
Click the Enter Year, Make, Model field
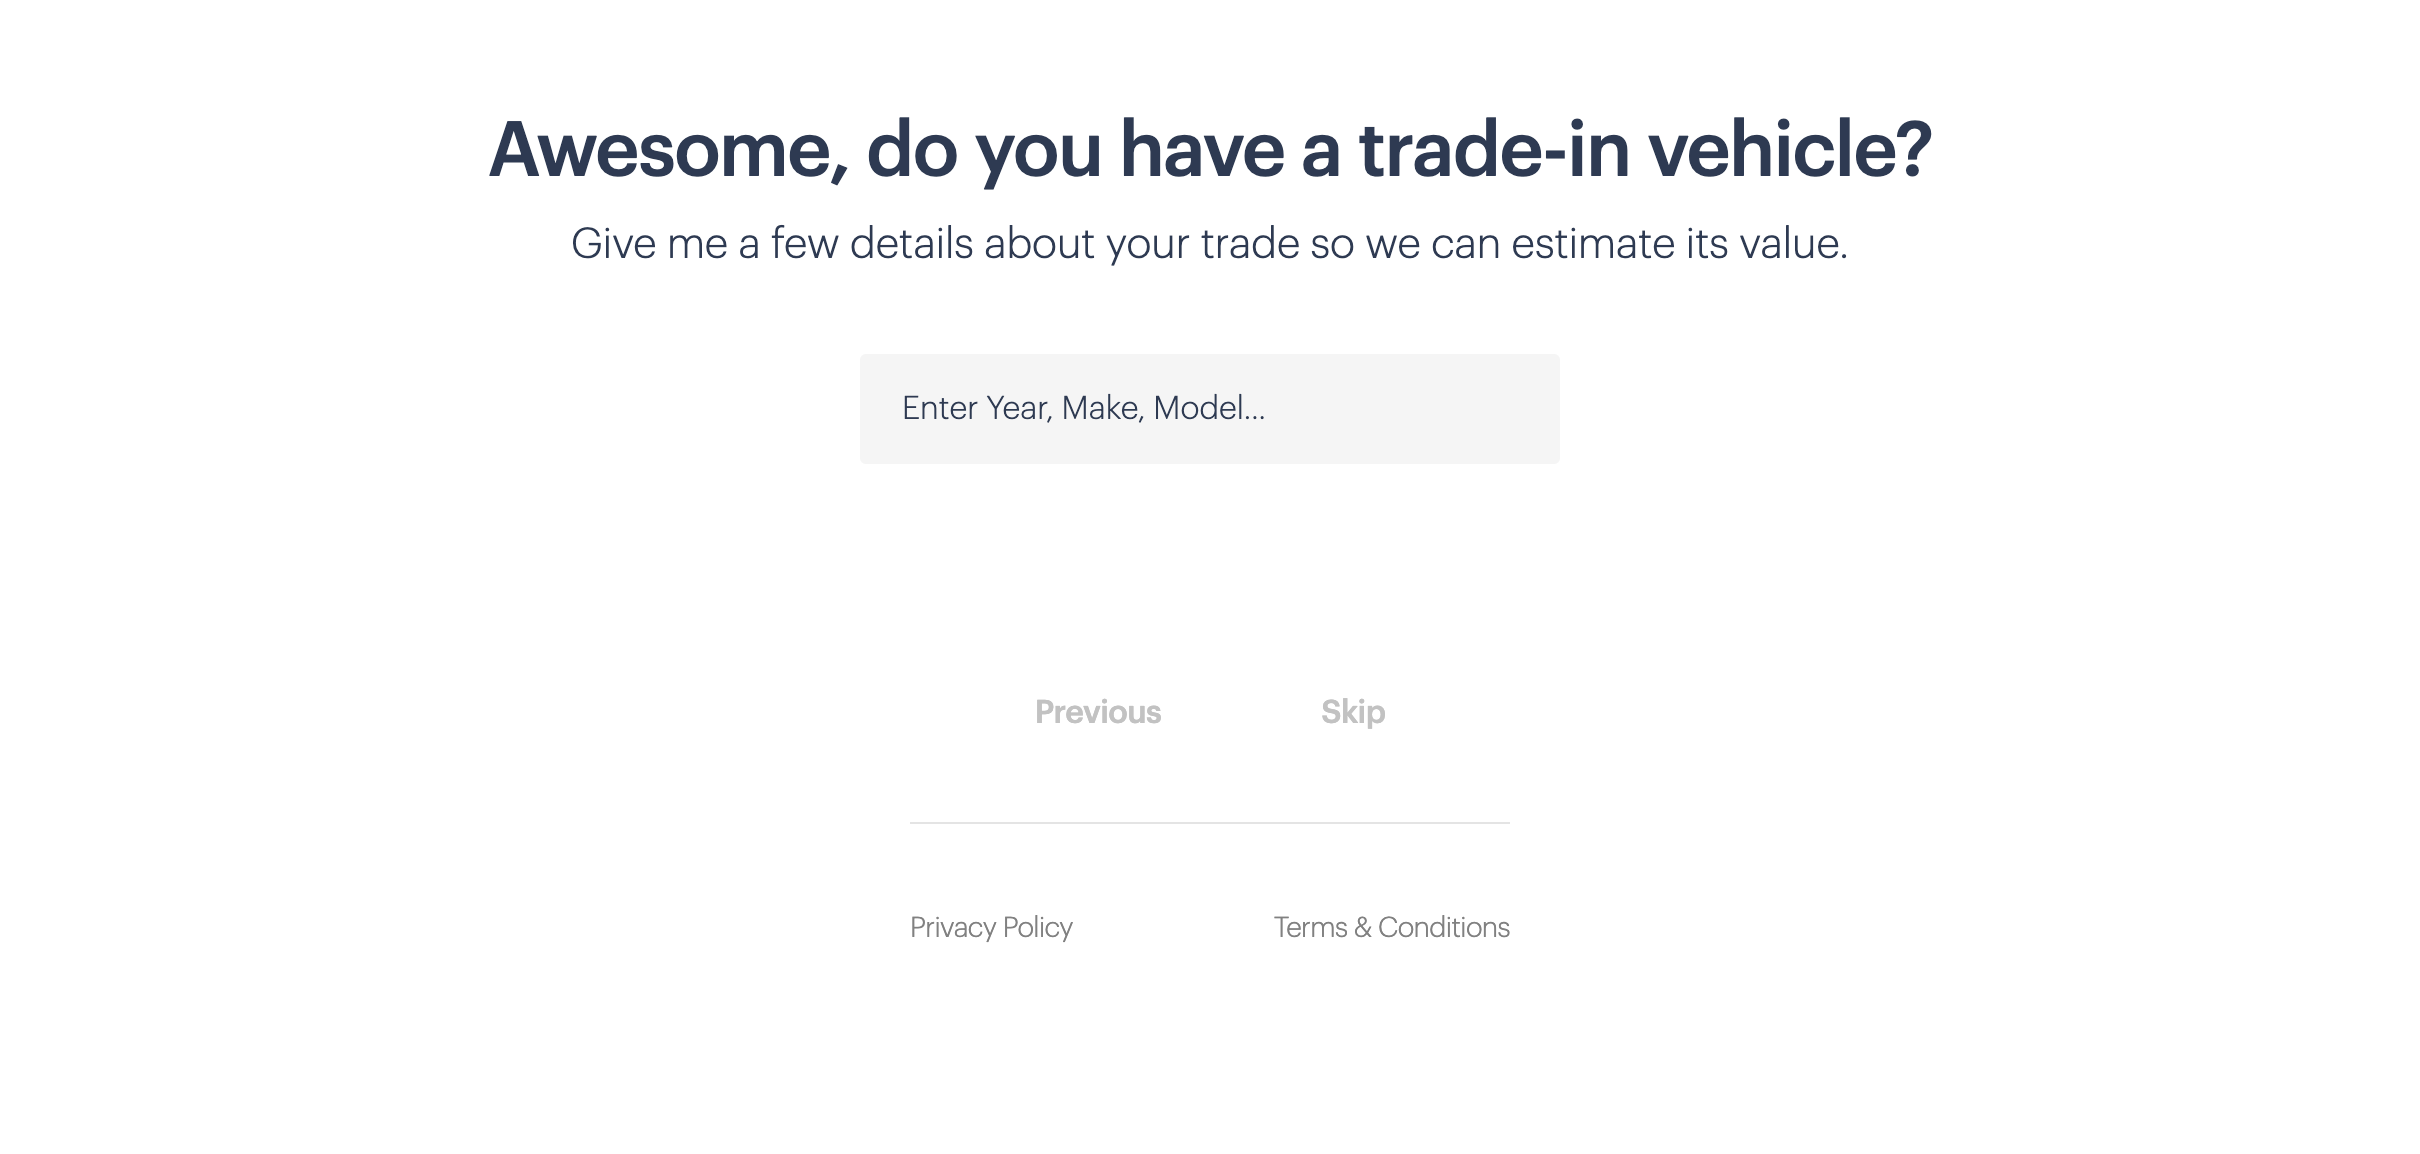coord(1209,408)
